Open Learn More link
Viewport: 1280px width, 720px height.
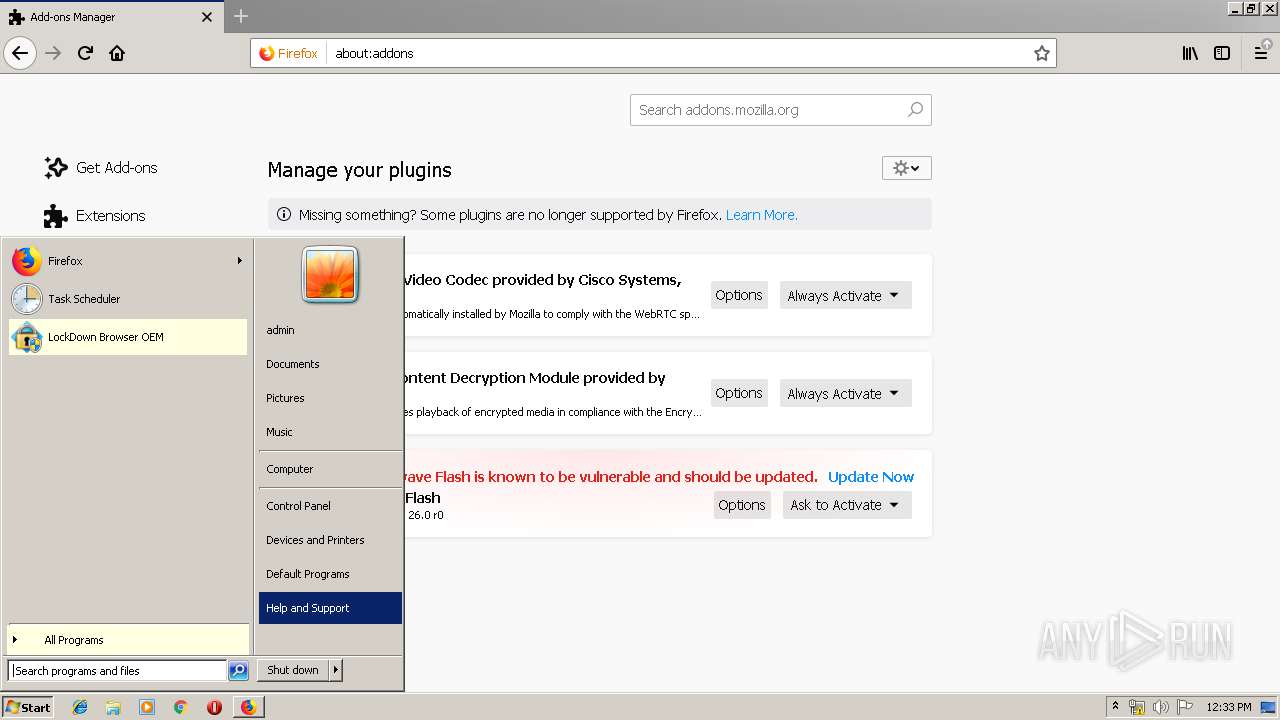(761, 215)
